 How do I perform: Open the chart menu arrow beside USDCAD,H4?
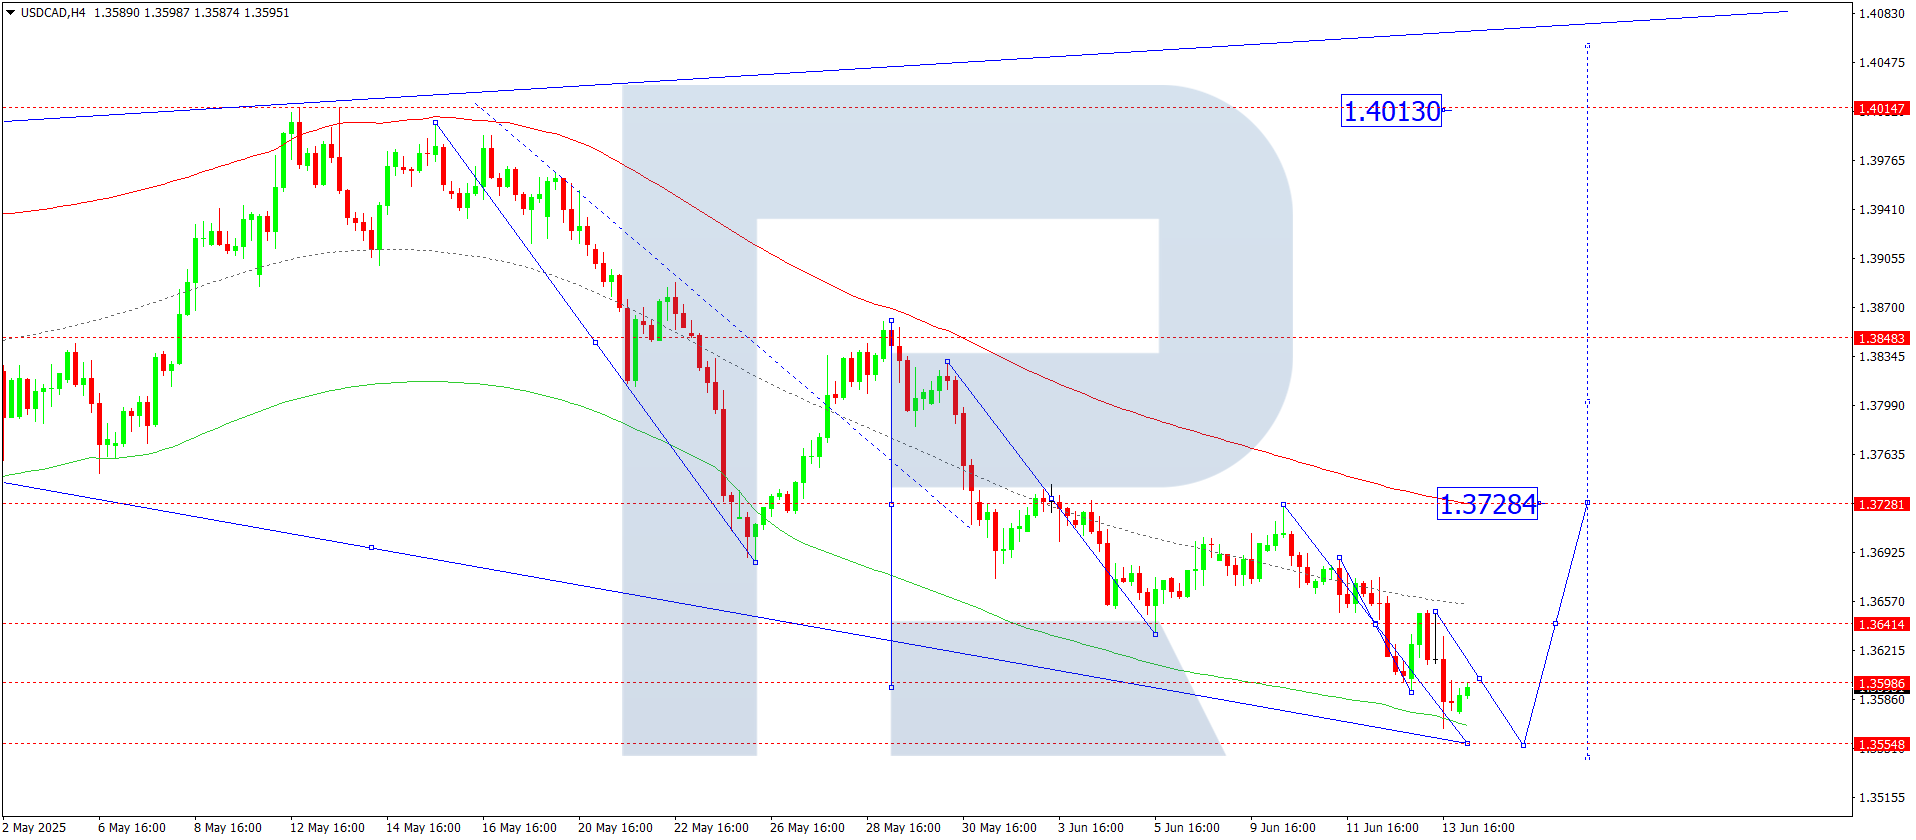(x=11, y=13)
